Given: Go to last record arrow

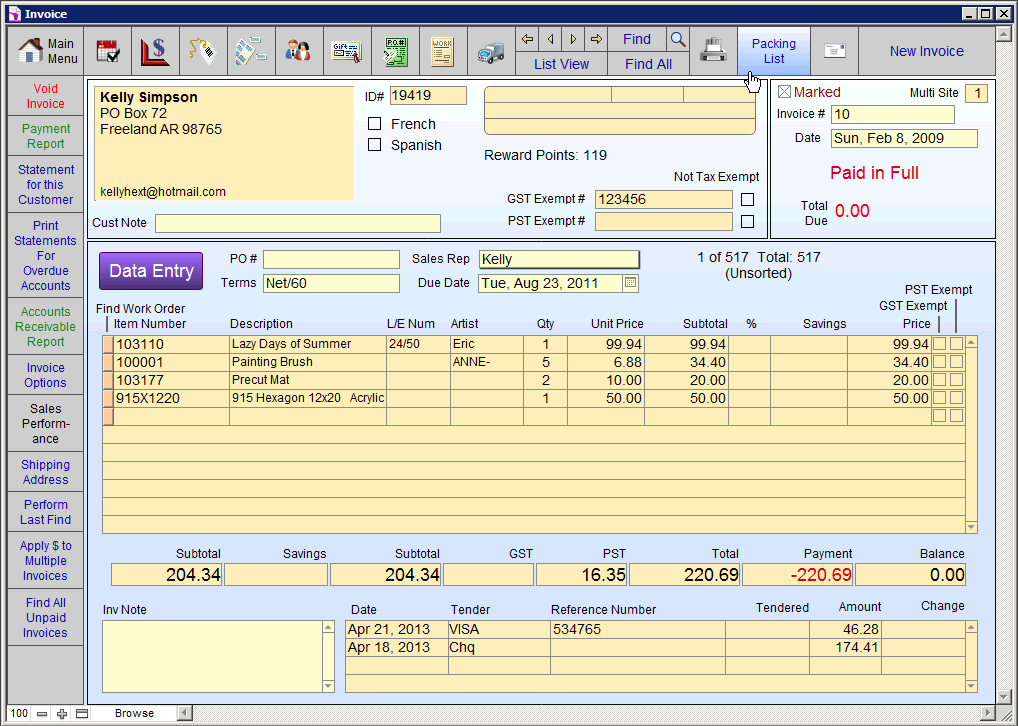Looking at the screenshot, I should click(x=596, y=40).
